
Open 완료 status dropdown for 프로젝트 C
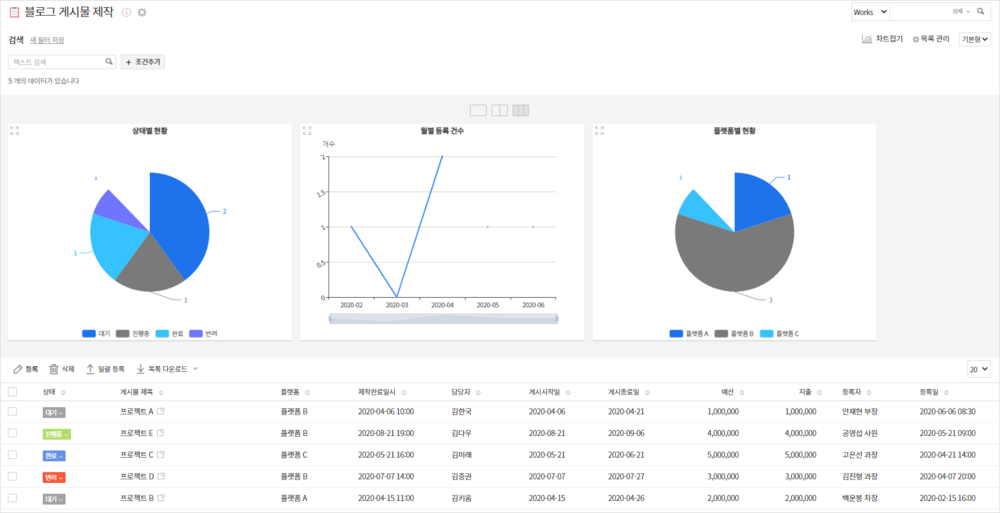tap(54, 456)
